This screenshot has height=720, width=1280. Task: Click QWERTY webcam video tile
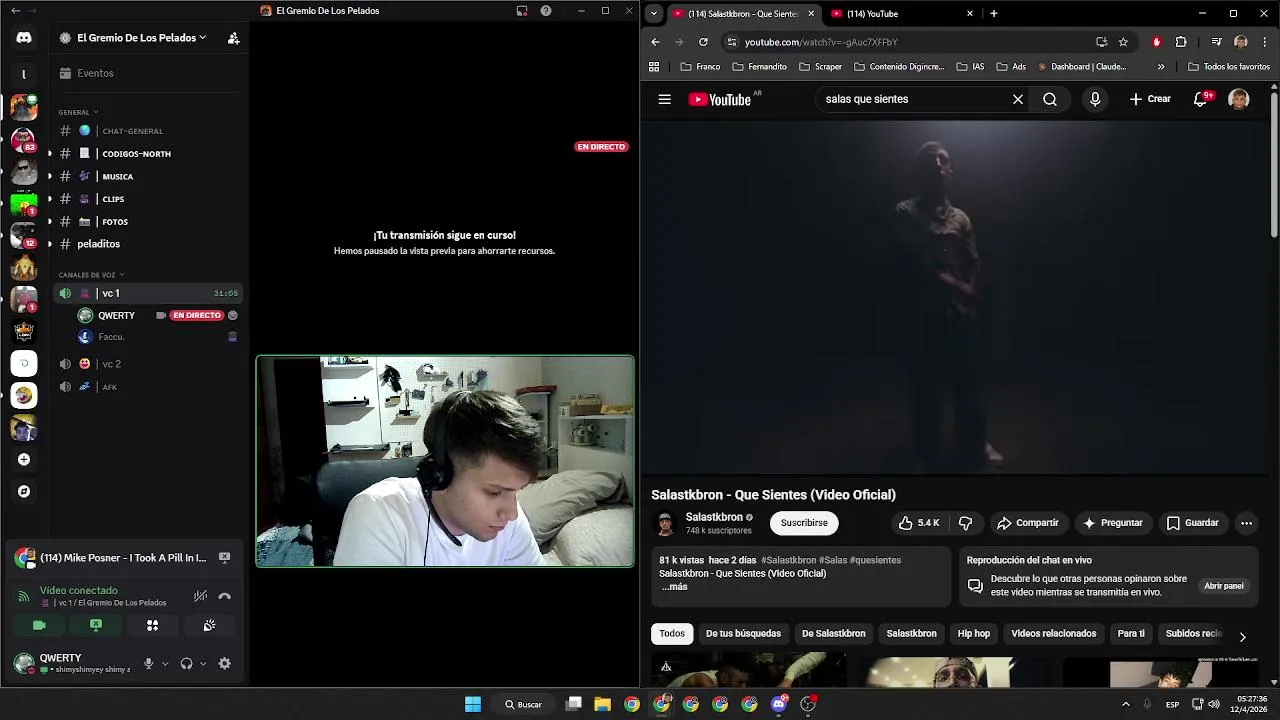(445, 461)
